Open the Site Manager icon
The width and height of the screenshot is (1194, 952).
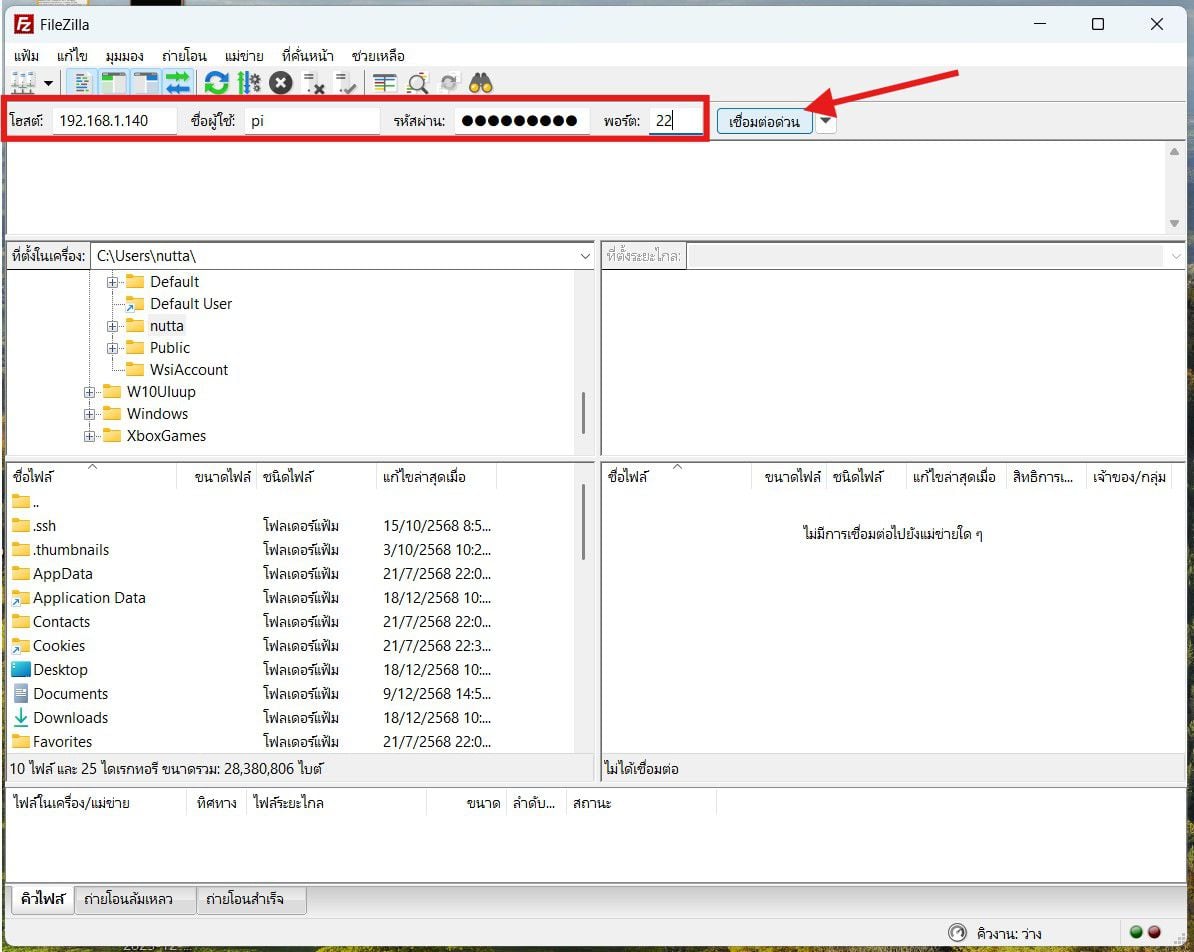click(24, 82)
